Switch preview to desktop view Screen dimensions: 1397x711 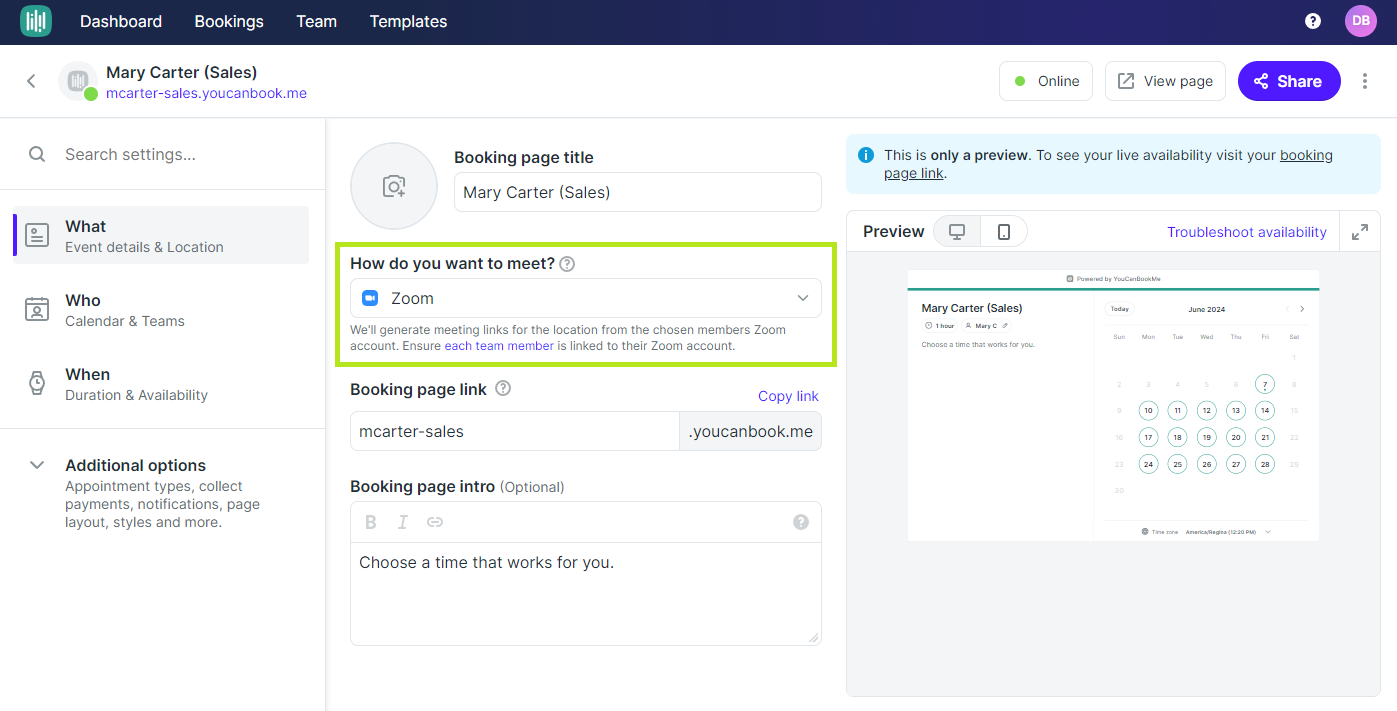(x=957, y=232)
